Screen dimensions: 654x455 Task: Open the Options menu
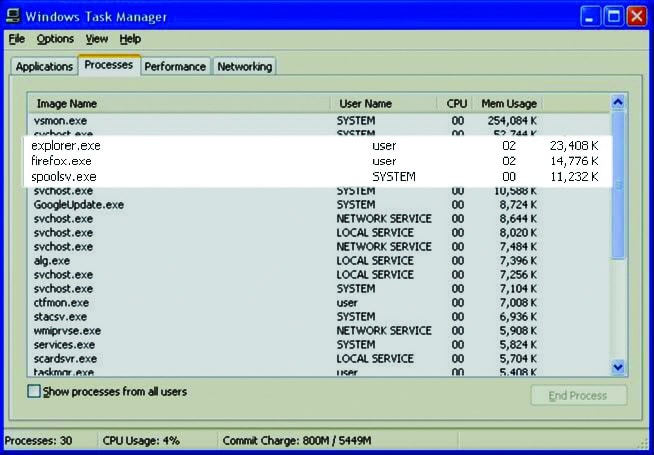point(55,39)
